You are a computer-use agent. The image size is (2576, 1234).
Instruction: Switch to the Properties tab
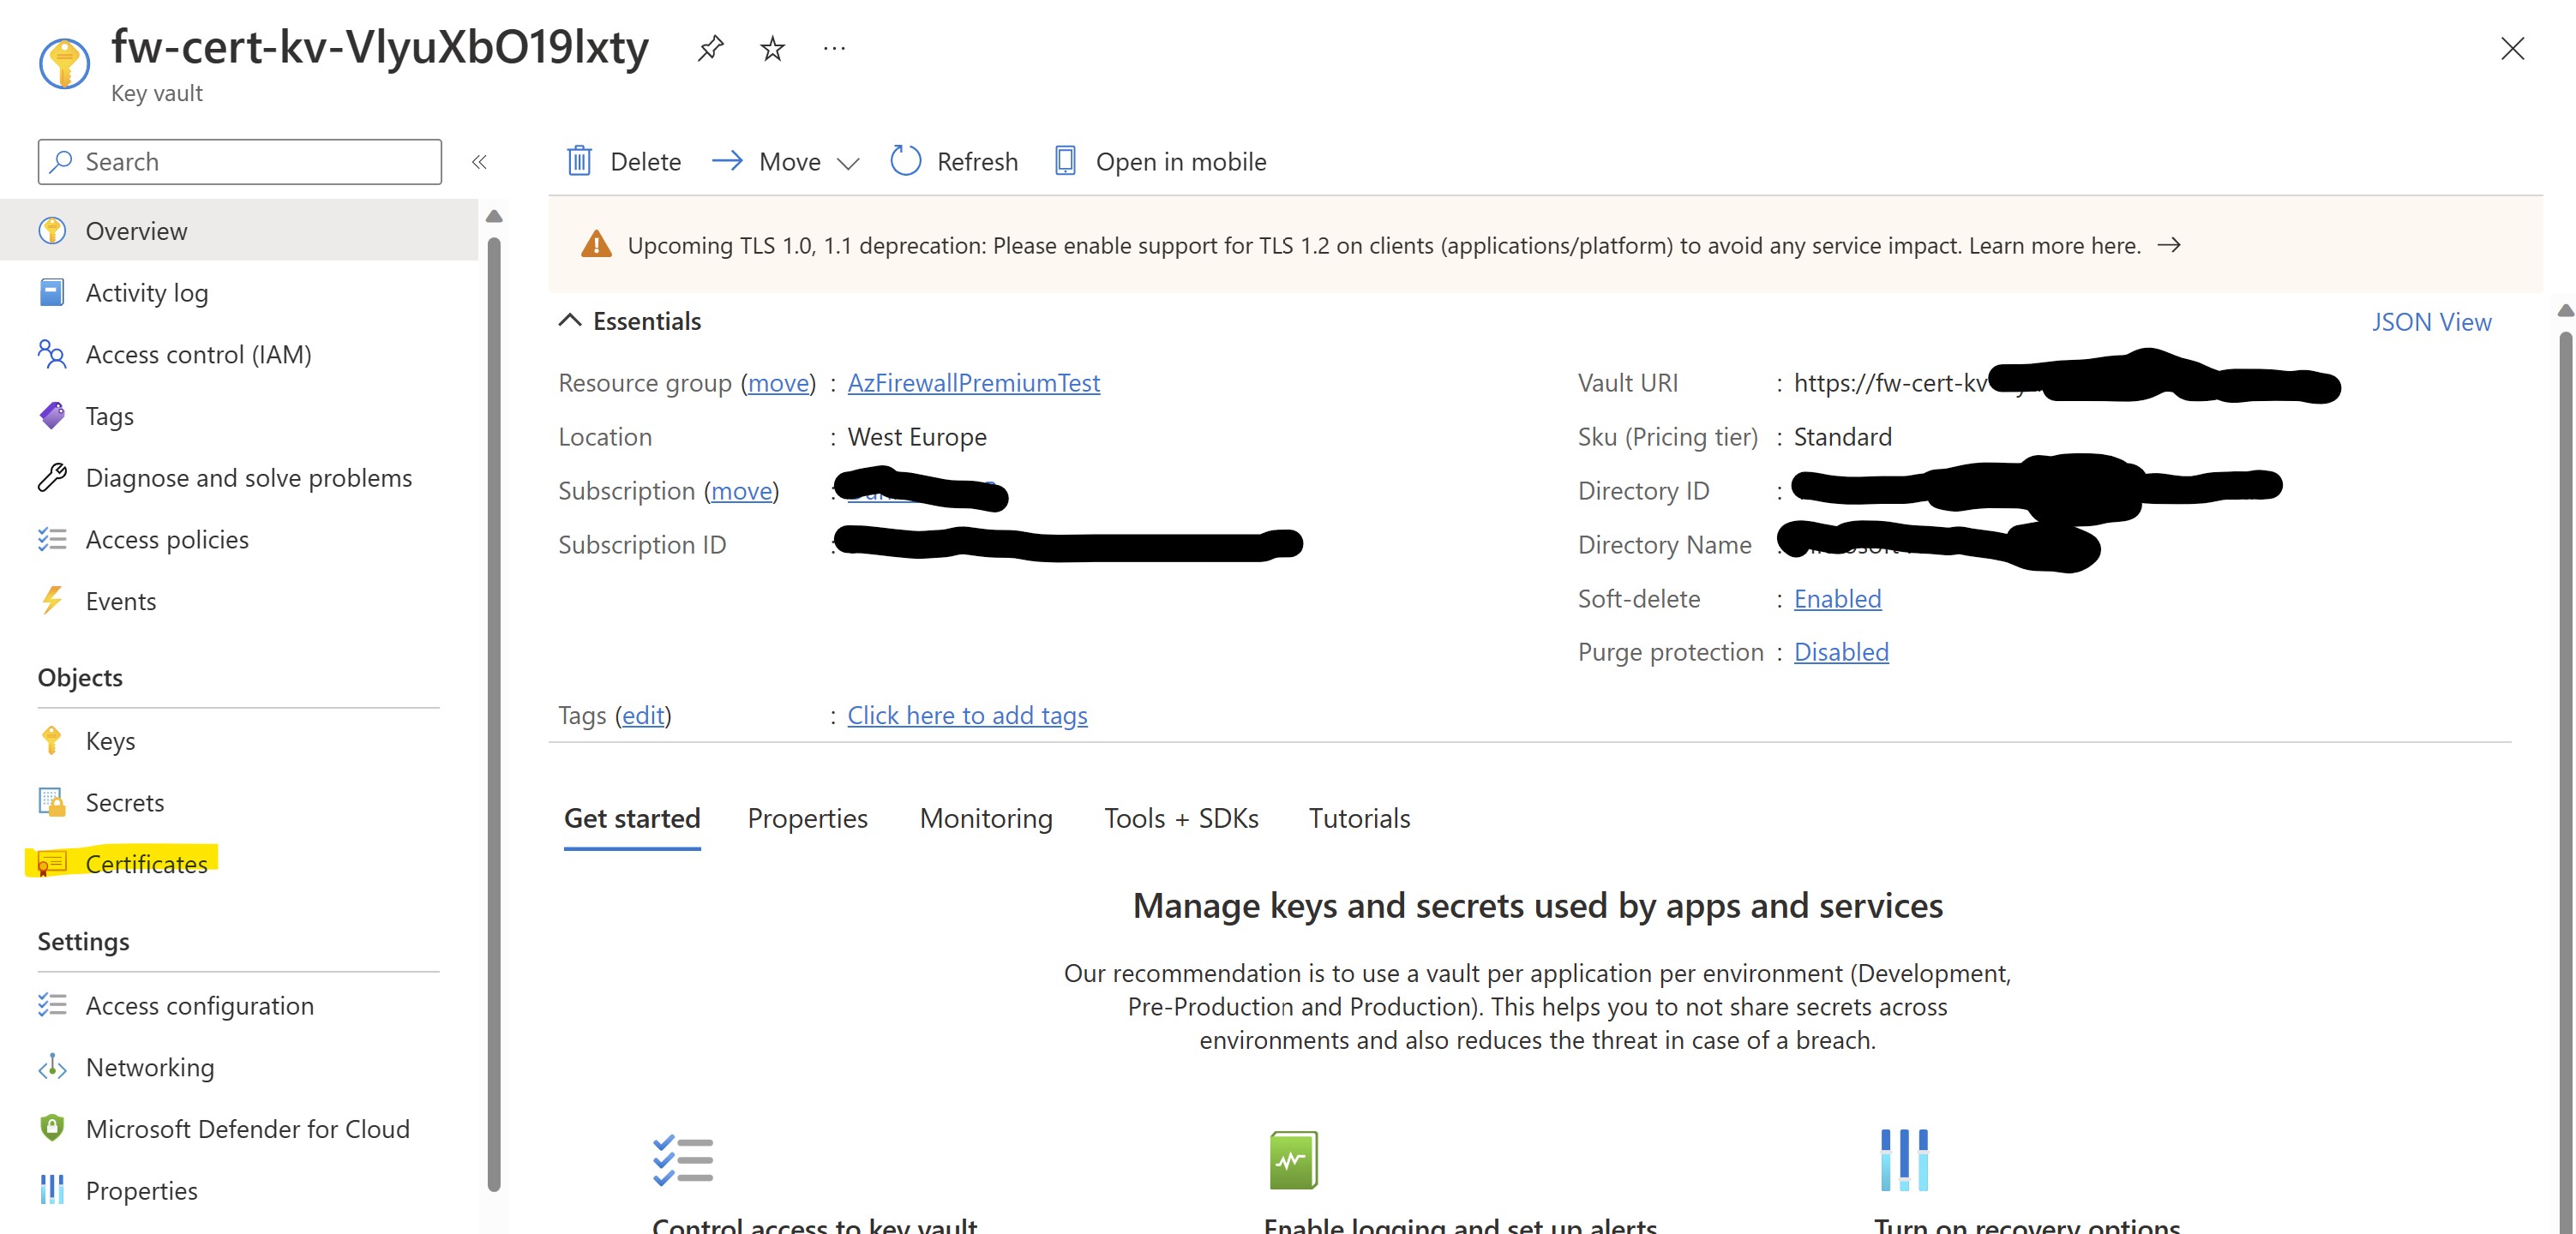(807, 819)
